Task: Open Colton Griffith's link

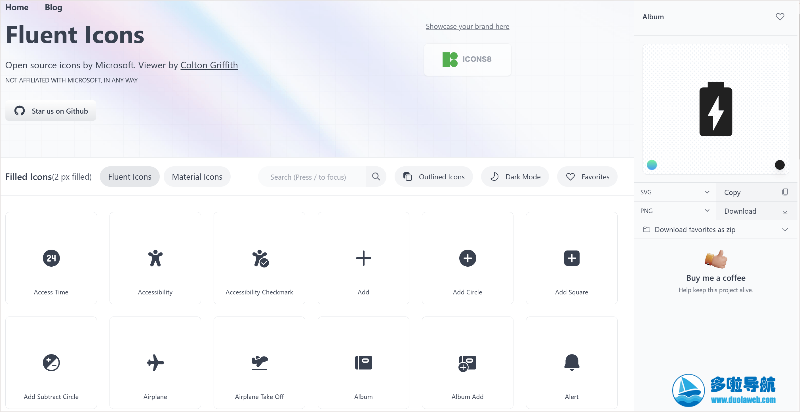Action: point(209,65)
